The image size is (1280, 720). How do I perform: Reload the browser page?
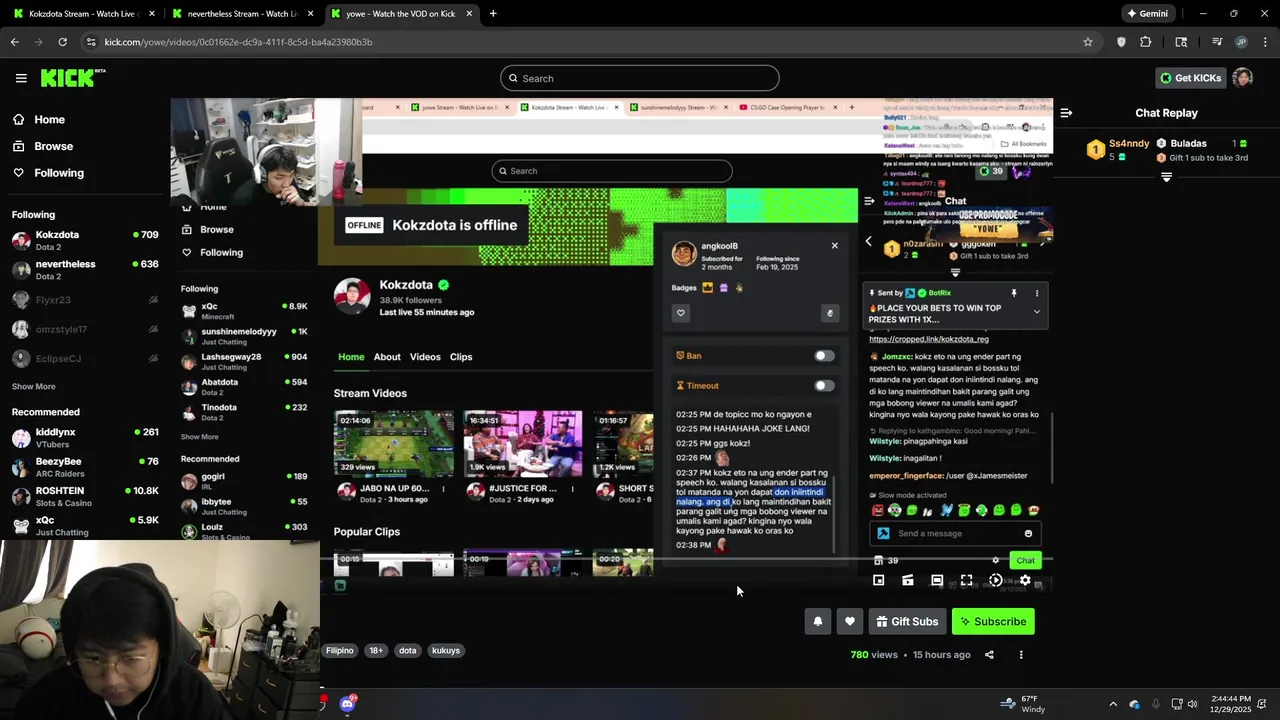coord(62,42)
